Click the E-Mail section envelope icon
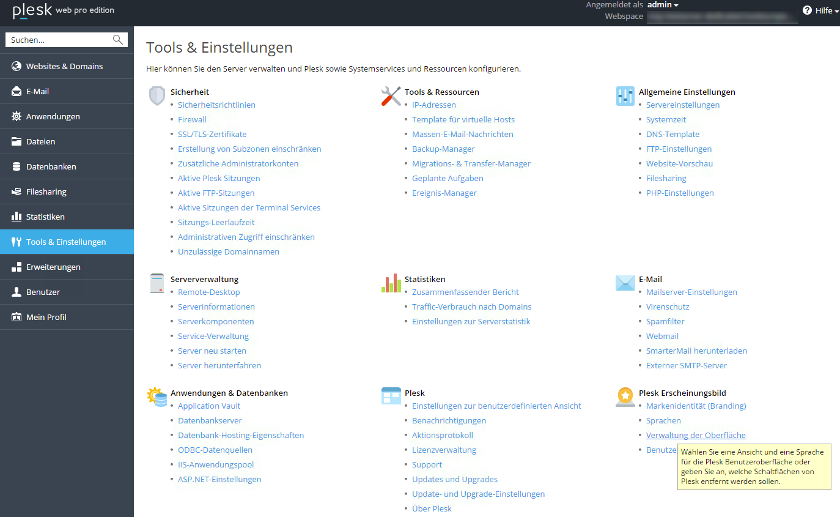This screenshot has height=517, width=840. (625, 283)
